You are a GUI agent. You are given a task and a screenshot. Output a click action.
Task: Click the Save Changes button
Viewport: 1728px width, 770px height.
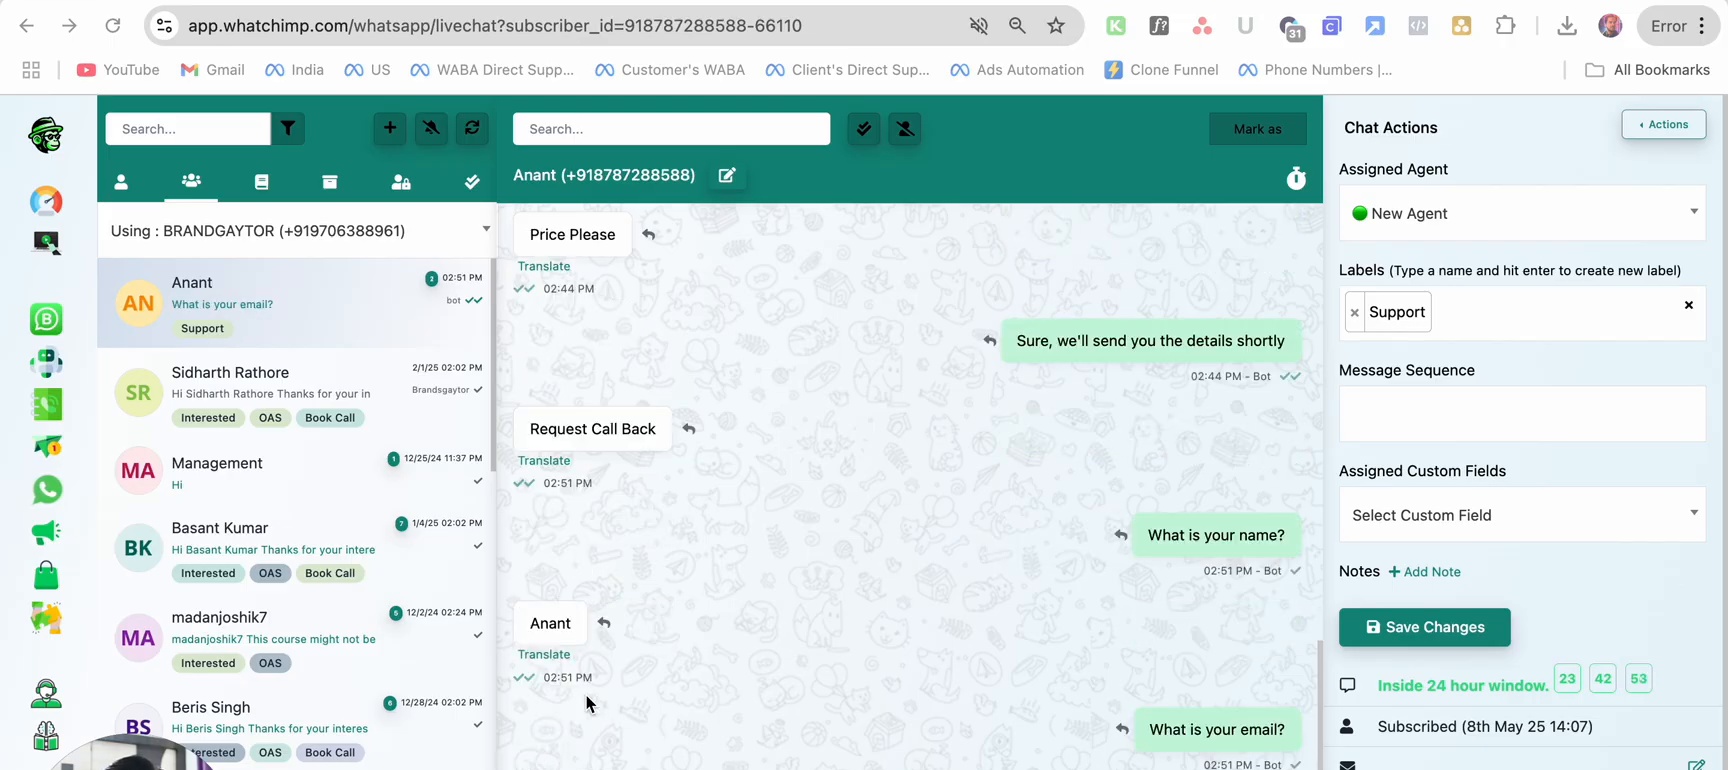coord(1424,627)
